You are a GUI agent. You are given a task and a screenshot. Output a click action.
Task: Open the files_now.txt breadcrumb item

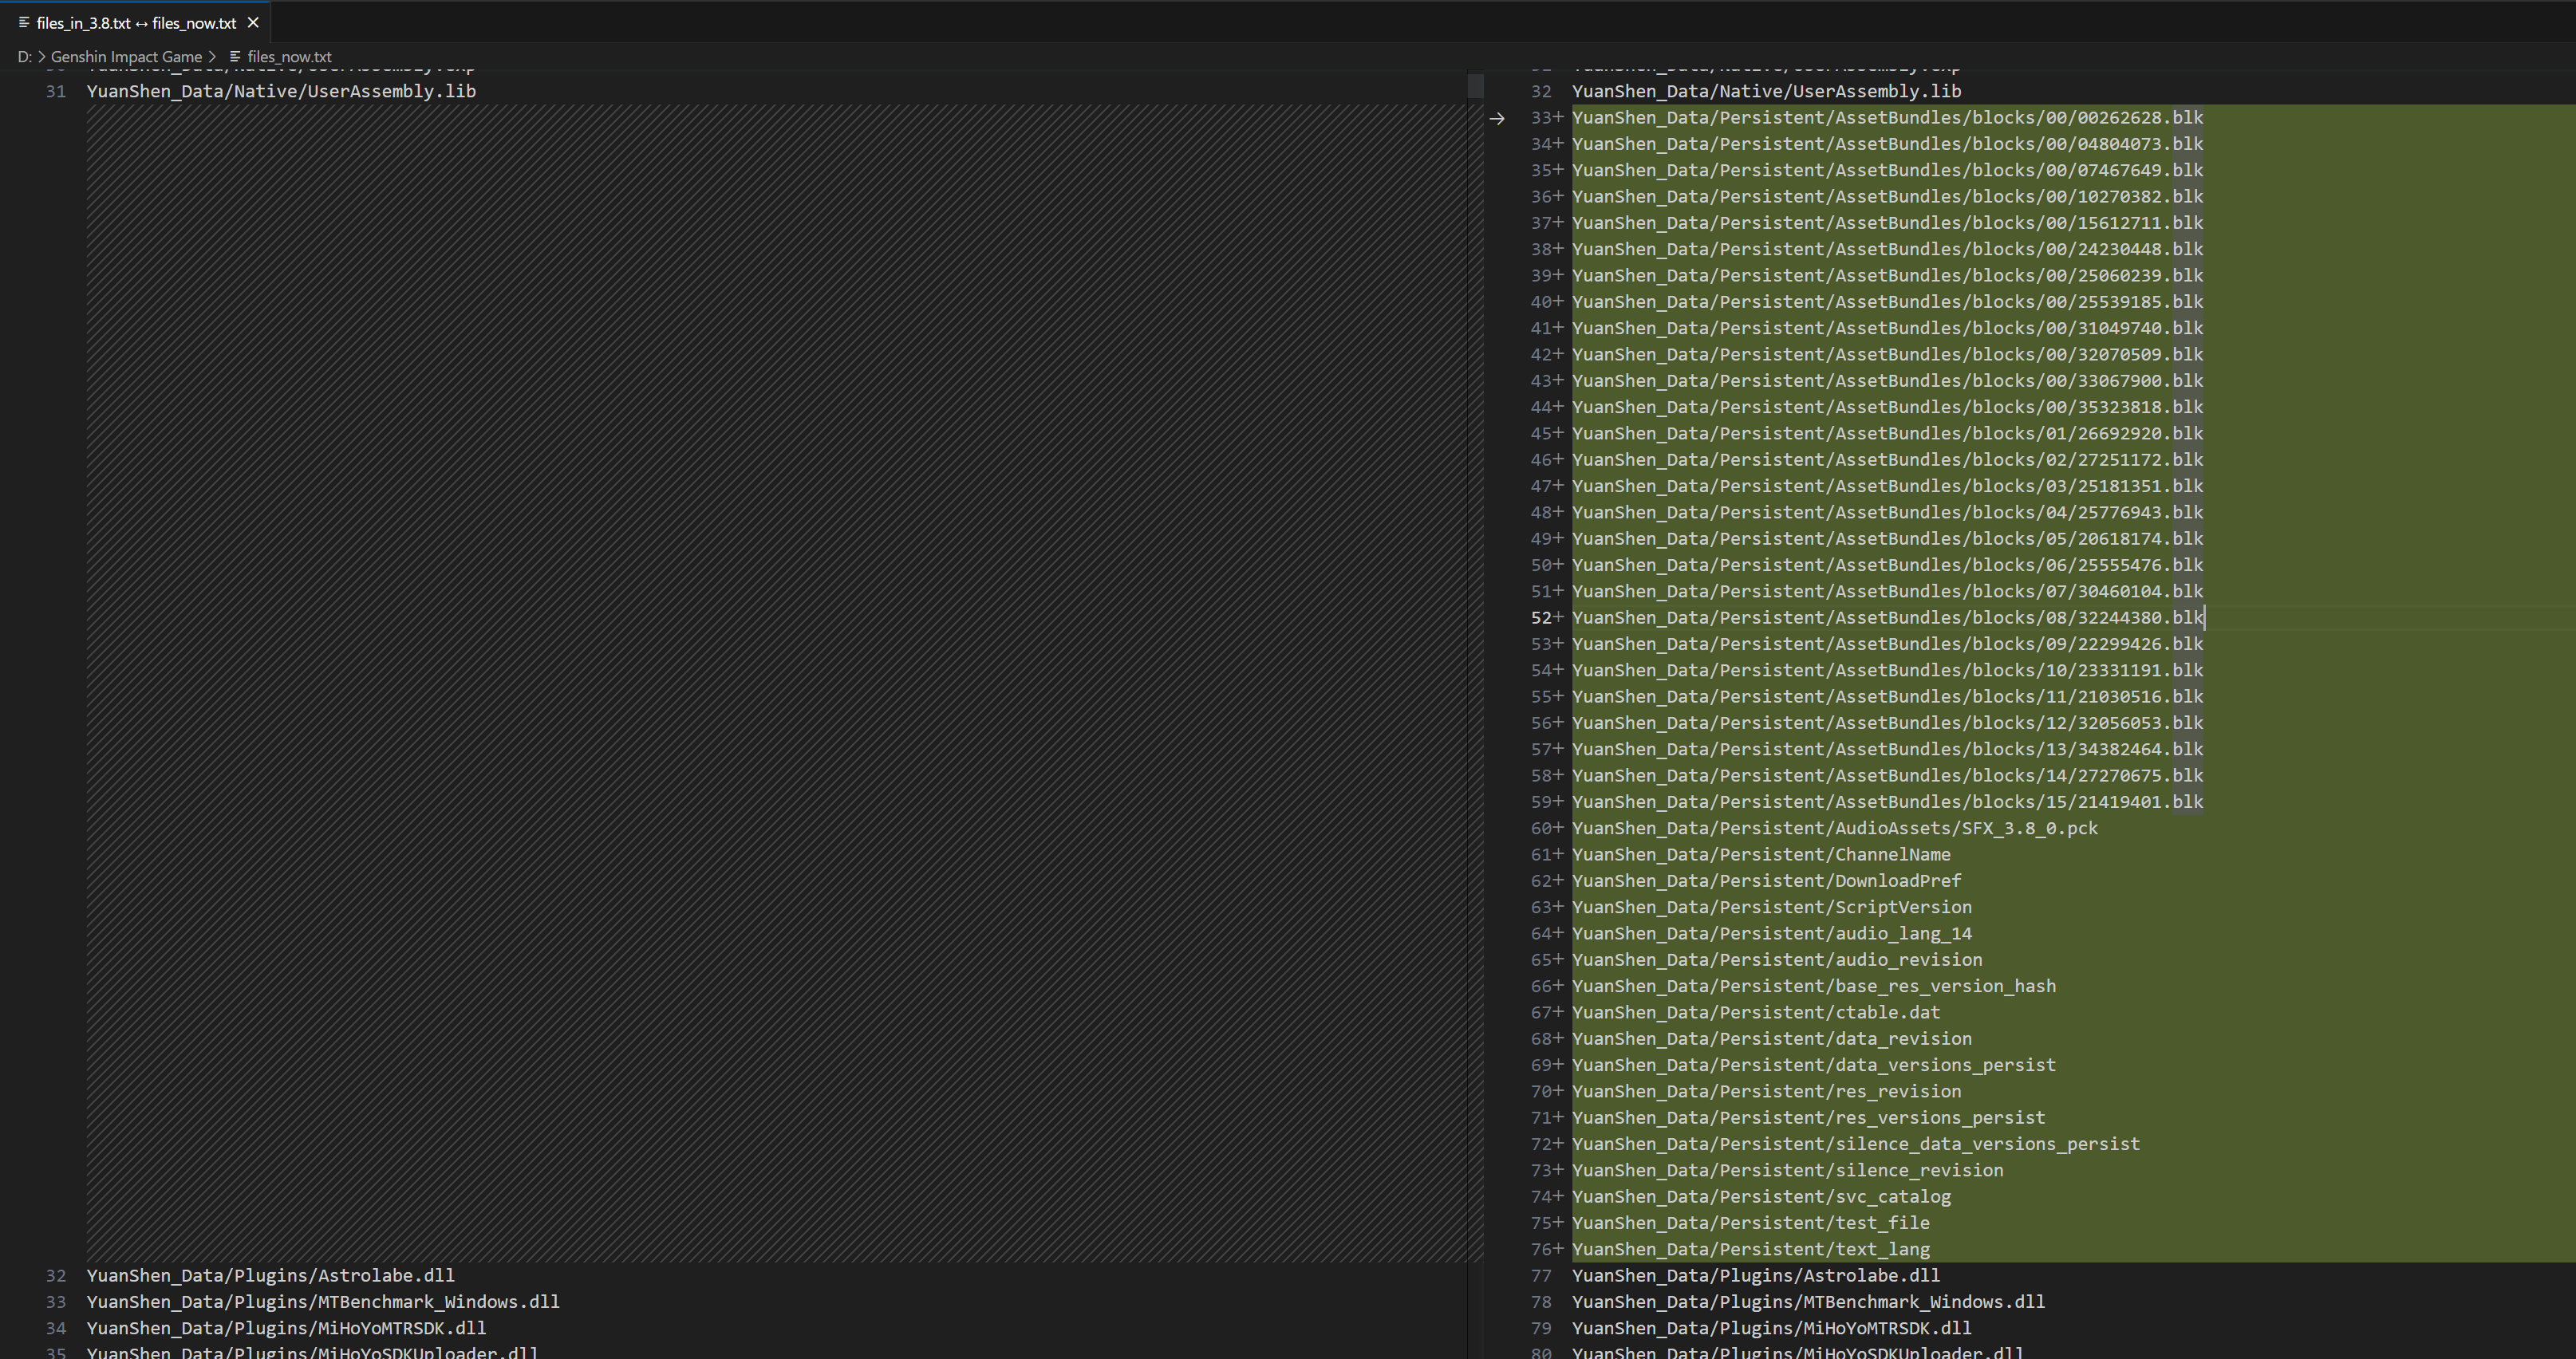(x=289, y=57)
